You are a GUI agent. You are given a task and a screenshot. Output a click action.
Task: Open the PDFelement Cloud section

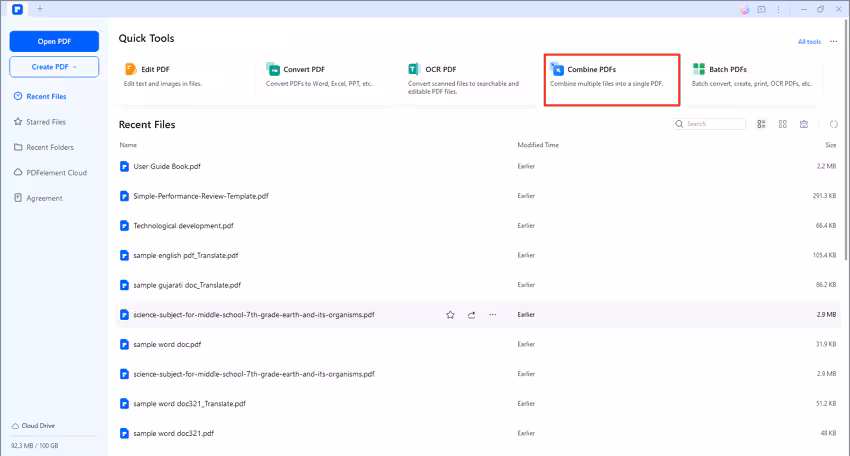point(56,173)
